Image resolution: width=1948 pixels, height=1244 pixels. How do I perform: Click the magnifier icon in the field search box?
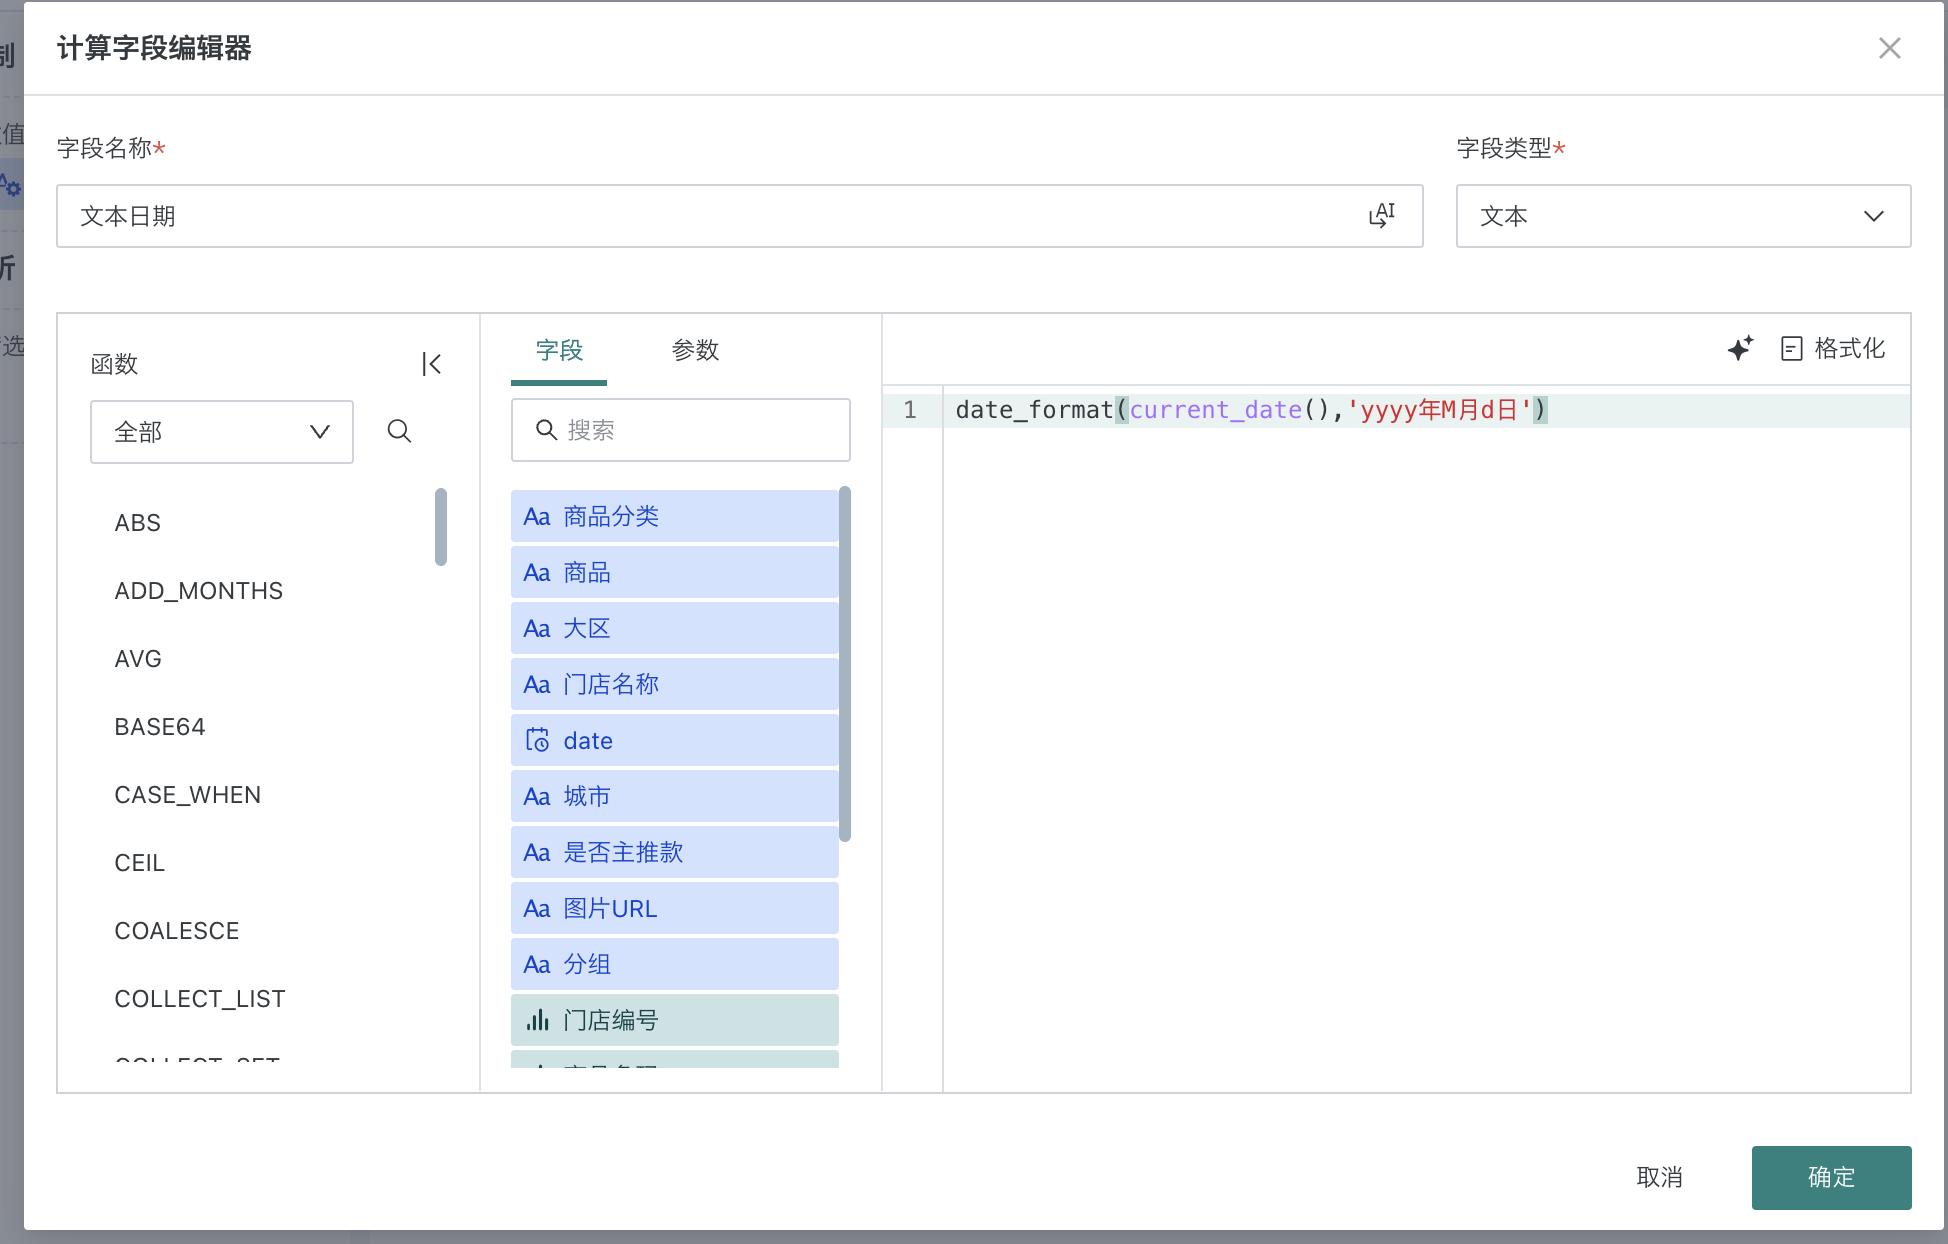545,430
